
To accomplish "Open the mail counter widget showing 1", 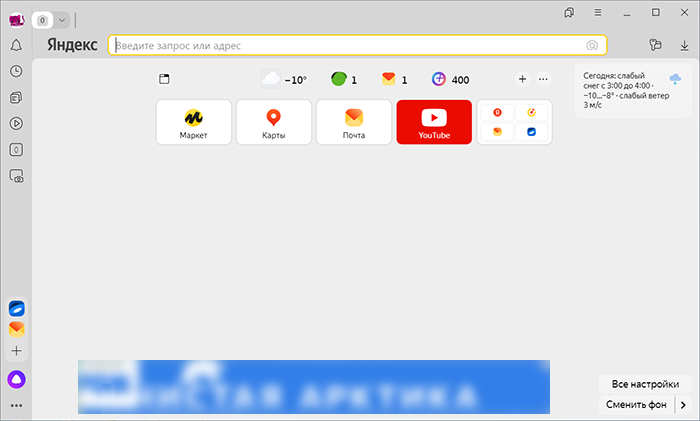I will coord(394,79).
